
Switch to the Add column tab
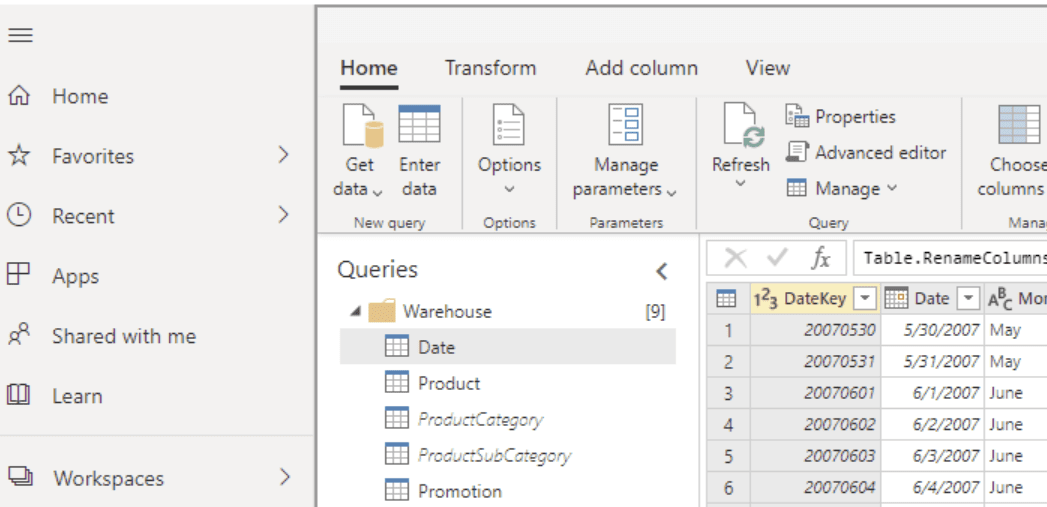[x=641, y=68]
